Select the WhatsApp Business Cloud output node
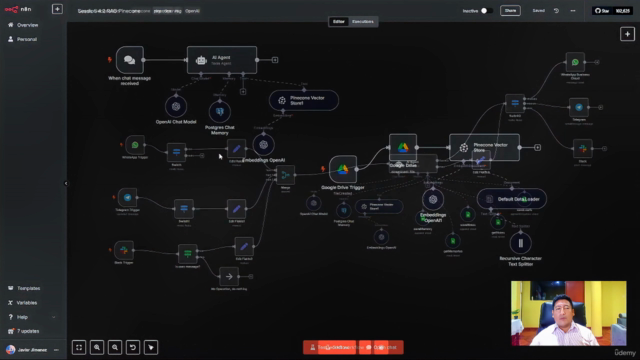Image resolution: width=640 pixels, height=360 pixels. (x=575, y=62)
